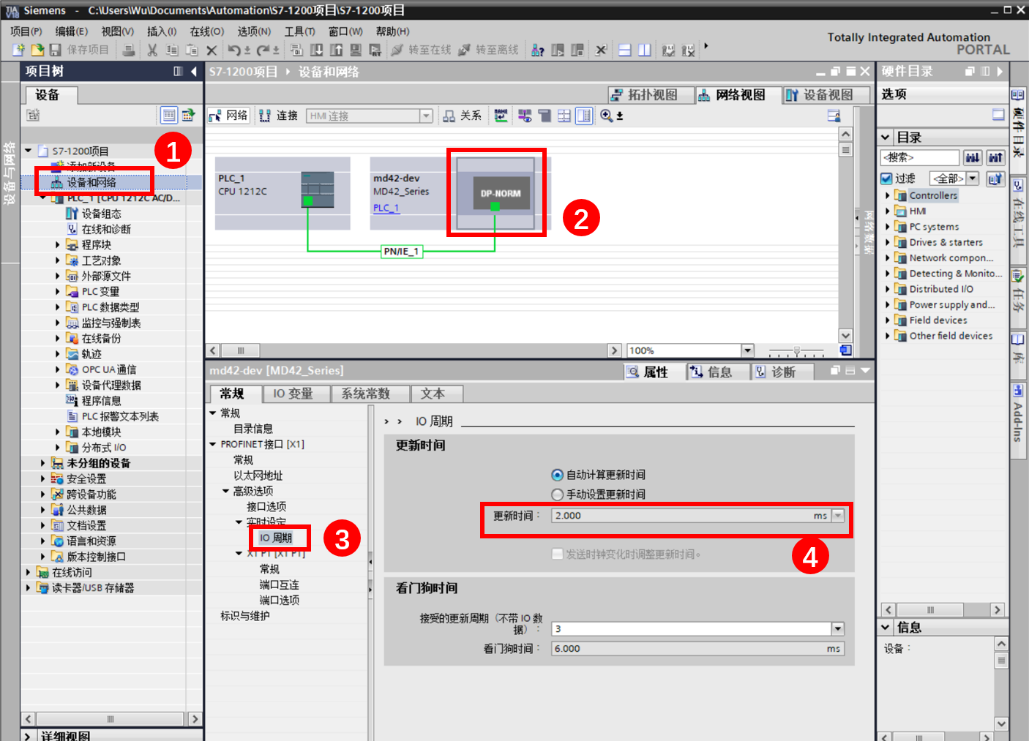Image resolution: width=1029 pixels, height=741 pixels.
Task: Click the delete X icon in main toolbar
Action: tap(211, 49)
